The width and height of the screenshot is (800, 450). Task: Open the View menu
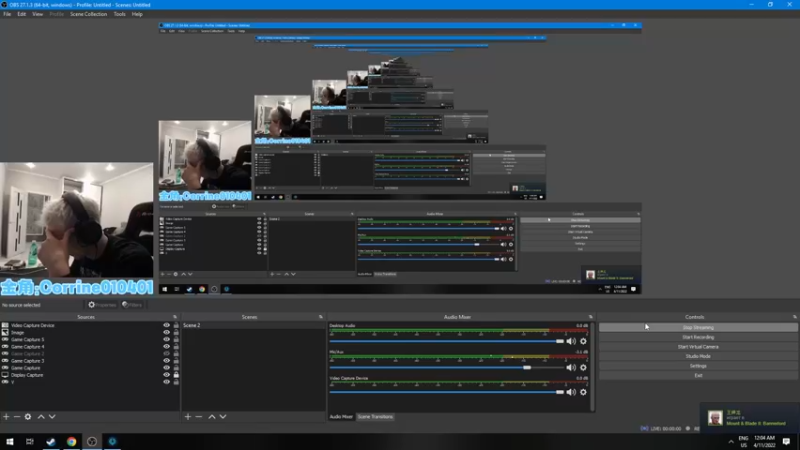(x=38, y=14)
